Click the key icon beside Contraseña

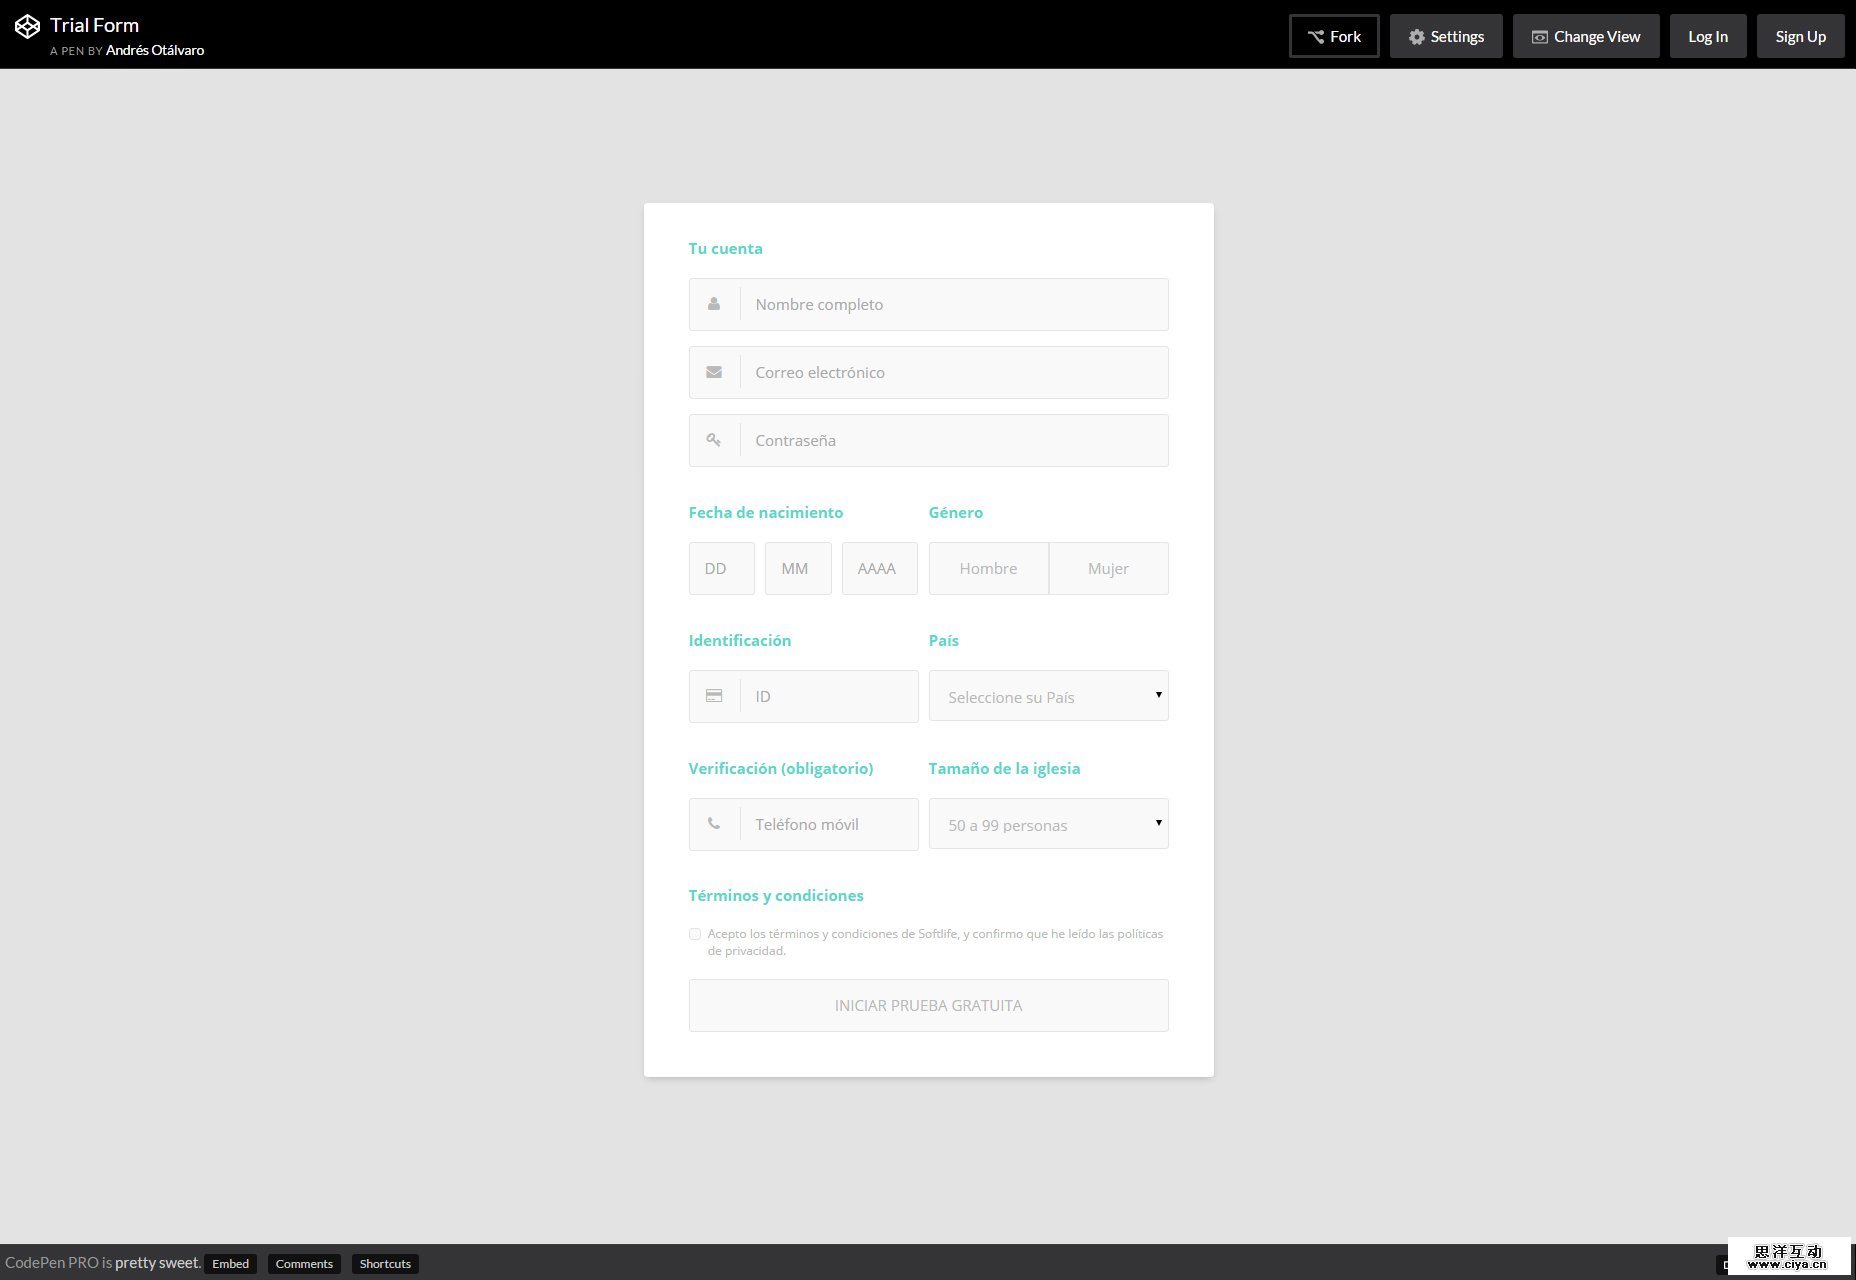point(713,439)
